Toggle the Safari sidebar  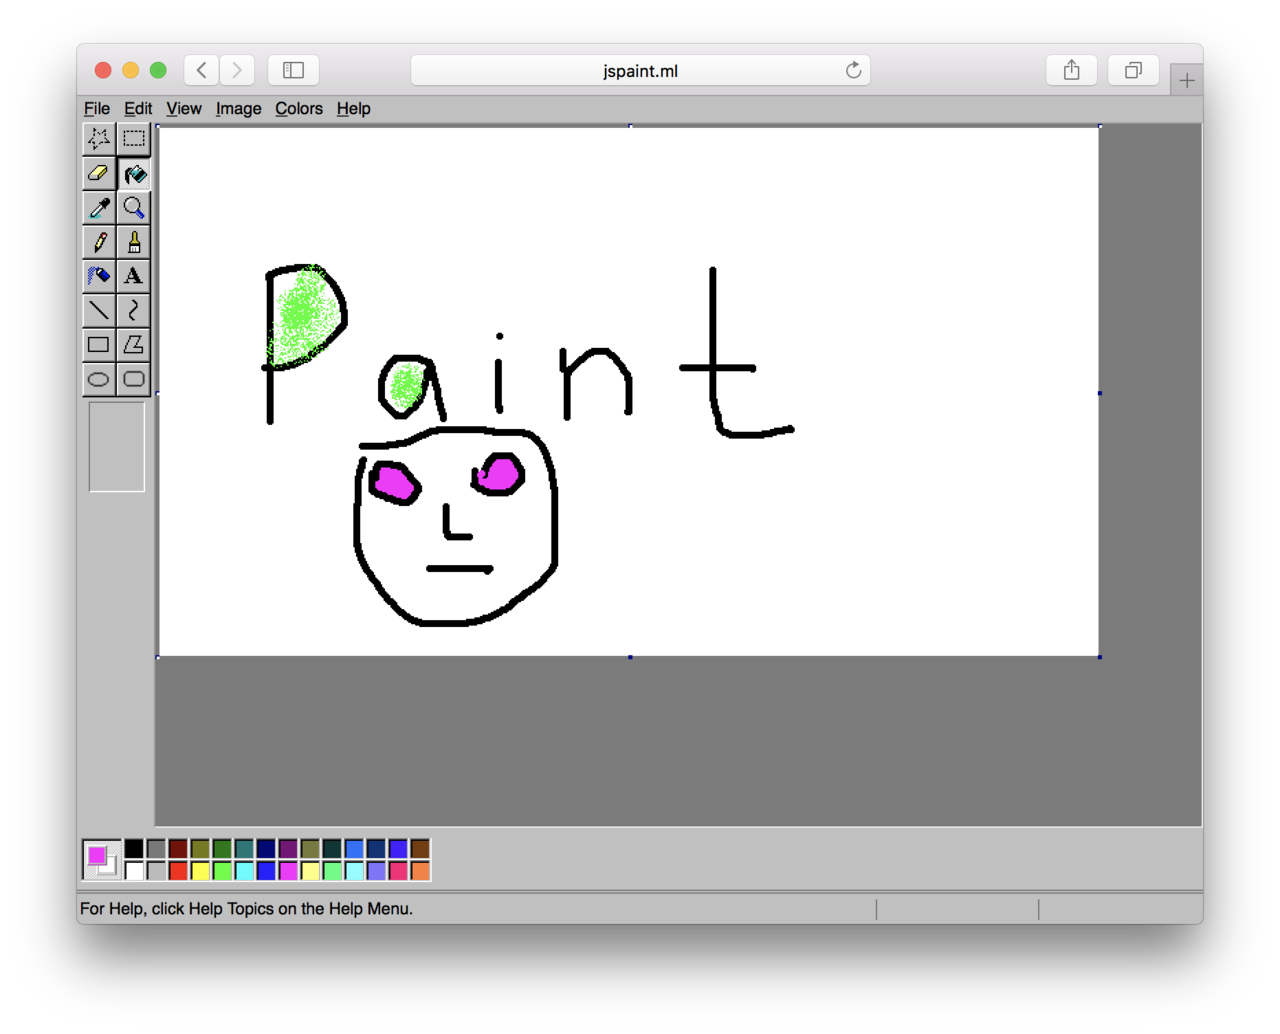(x=293, y=70)
